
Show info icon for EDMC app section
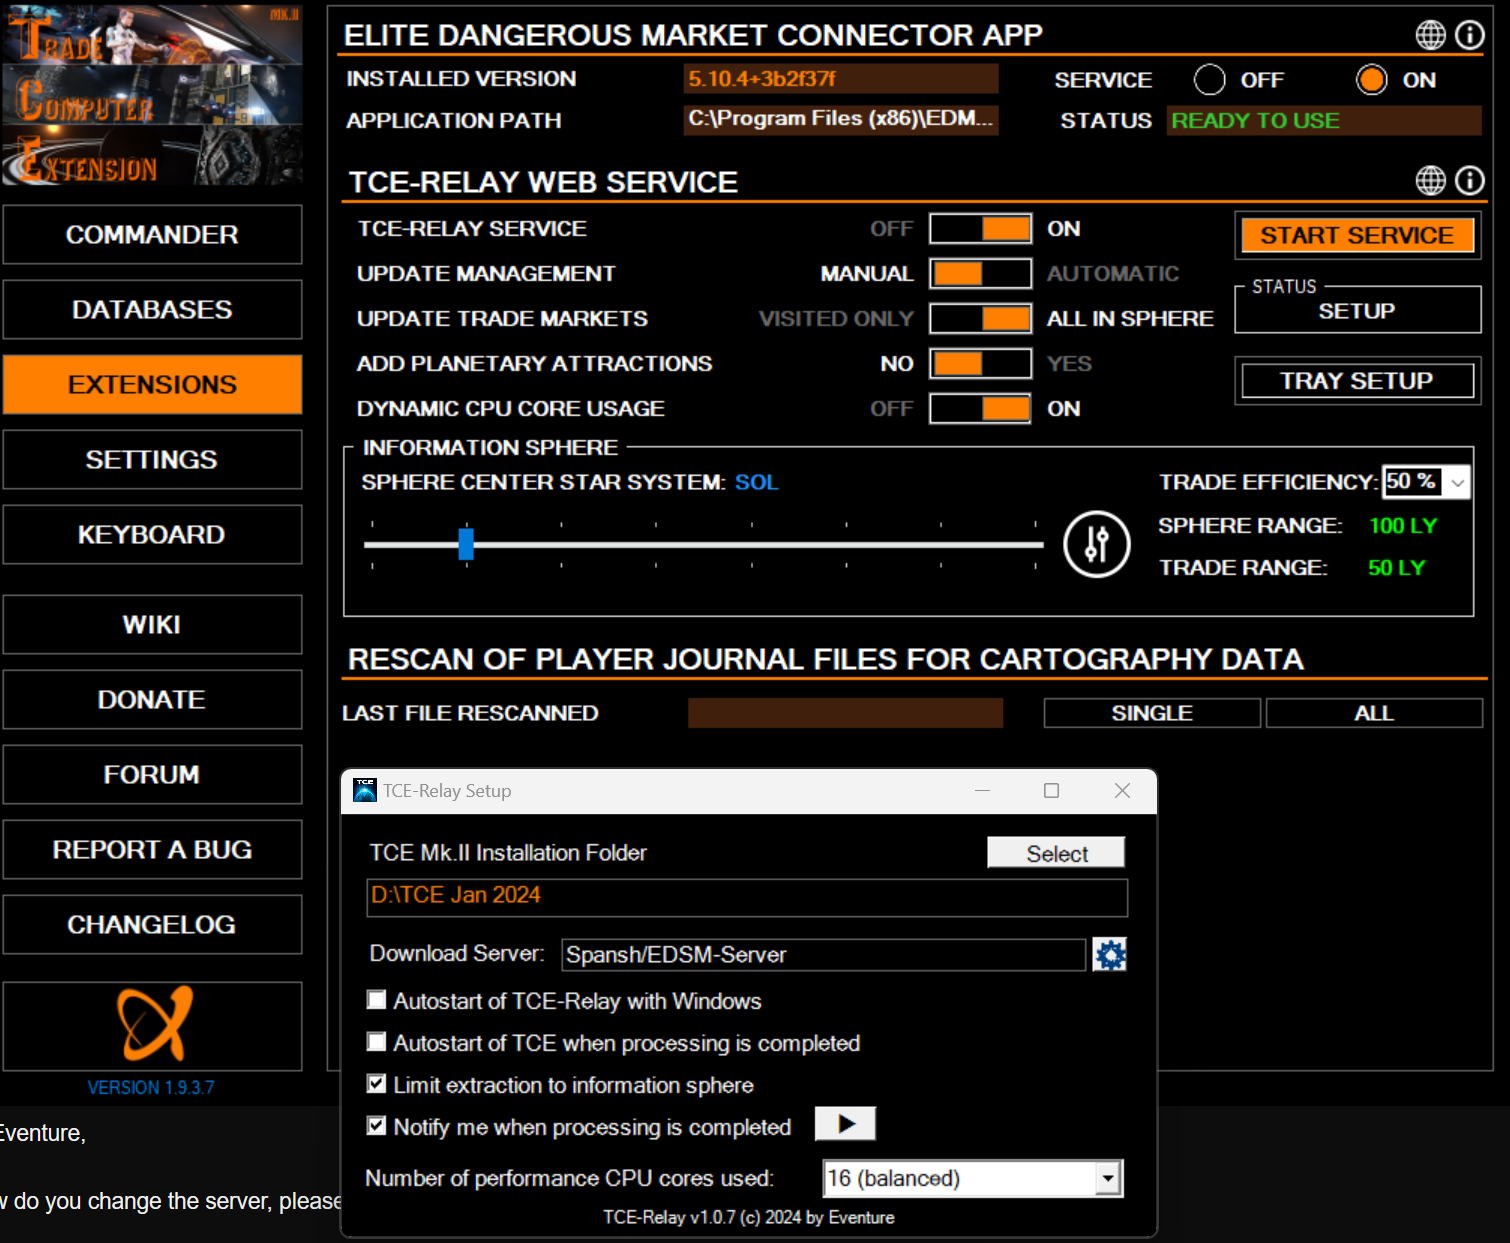click(1469, 35)
